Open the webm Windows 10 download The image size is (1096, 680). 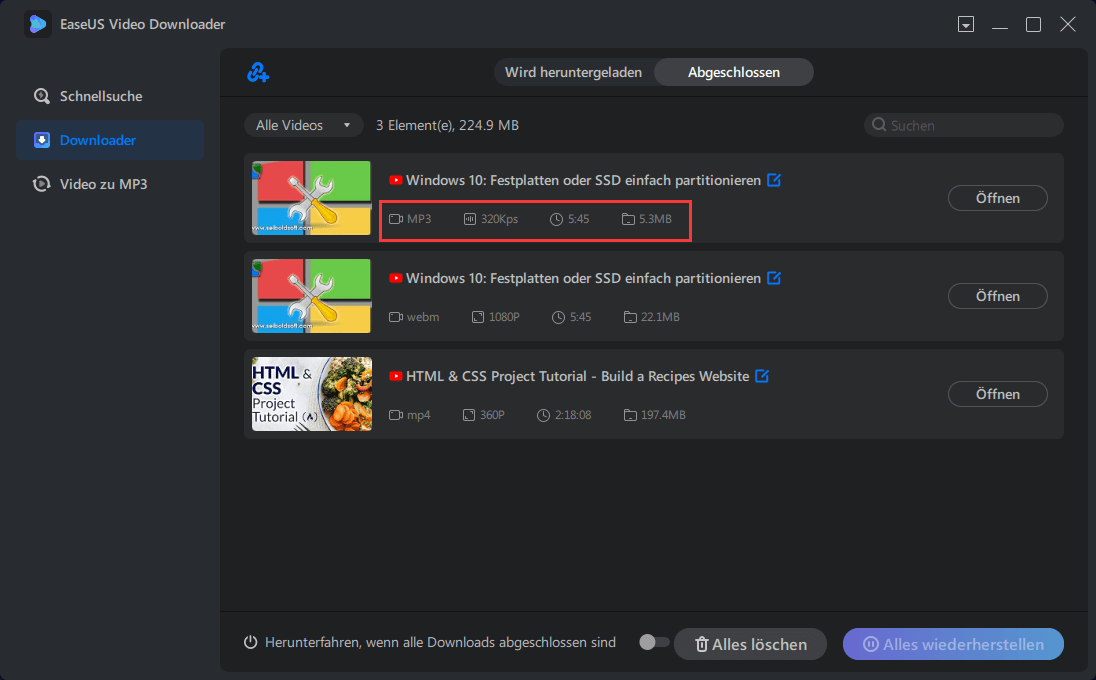coord(997,296)
